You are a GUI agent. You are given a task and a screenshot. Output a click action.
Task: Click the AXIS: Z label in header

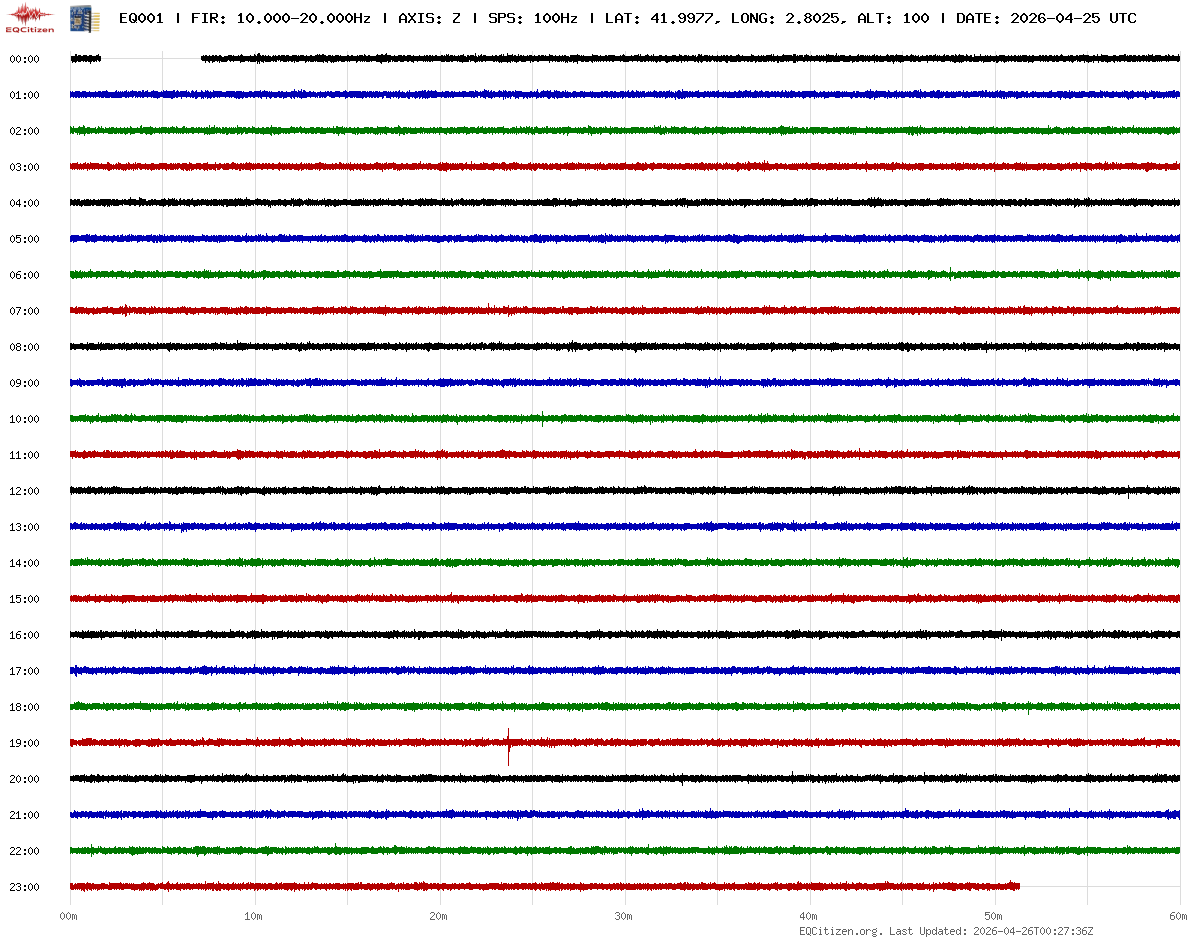pyautogui.click(x=429, y=18)
